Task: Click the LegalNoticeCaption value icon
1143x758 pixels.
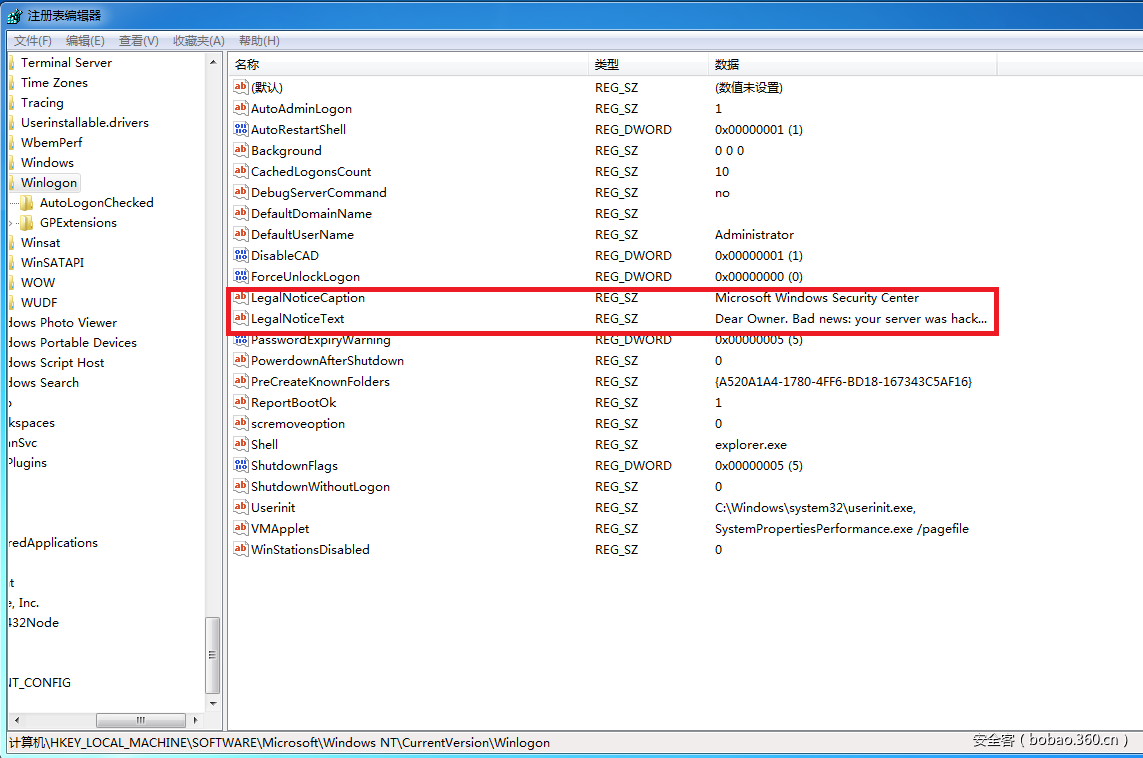Action: pyautogui.click(x=241, y=297)
